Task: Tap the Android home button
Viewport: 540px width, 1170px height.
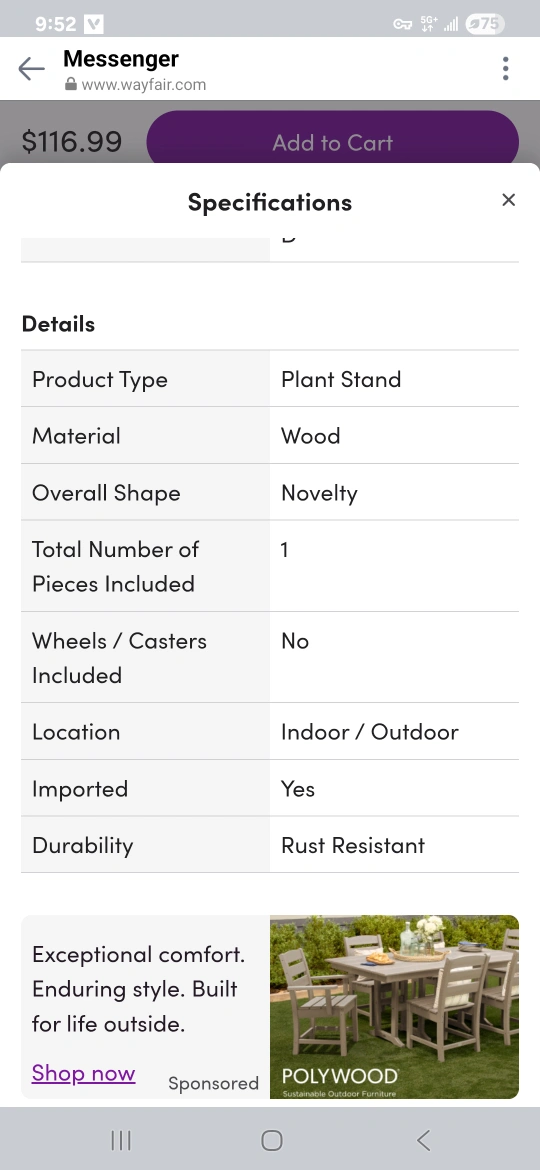Action: pyautogui.click(x=271, y=1139)
